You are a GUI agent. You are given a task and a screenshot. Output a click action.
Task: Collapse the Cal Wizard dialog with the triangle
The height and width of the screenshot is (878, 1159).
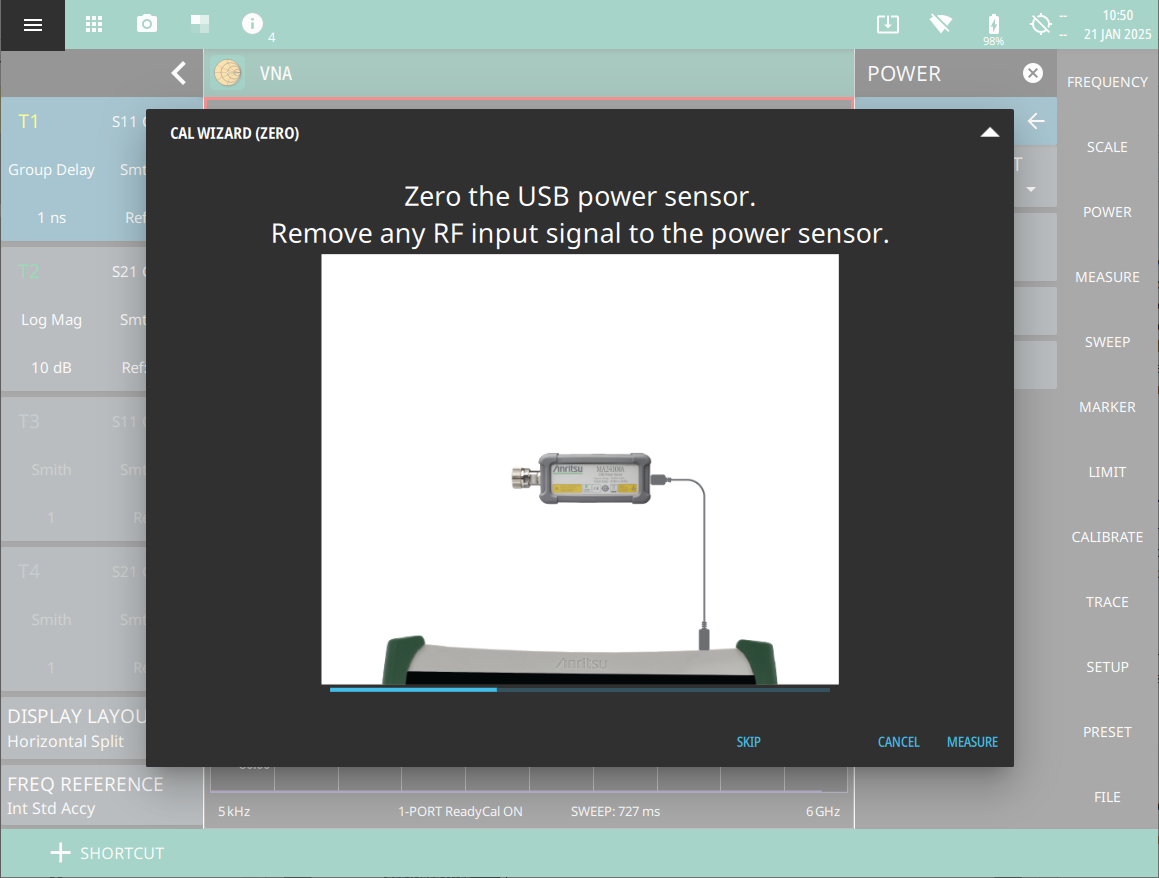click(x=989, y=132)
